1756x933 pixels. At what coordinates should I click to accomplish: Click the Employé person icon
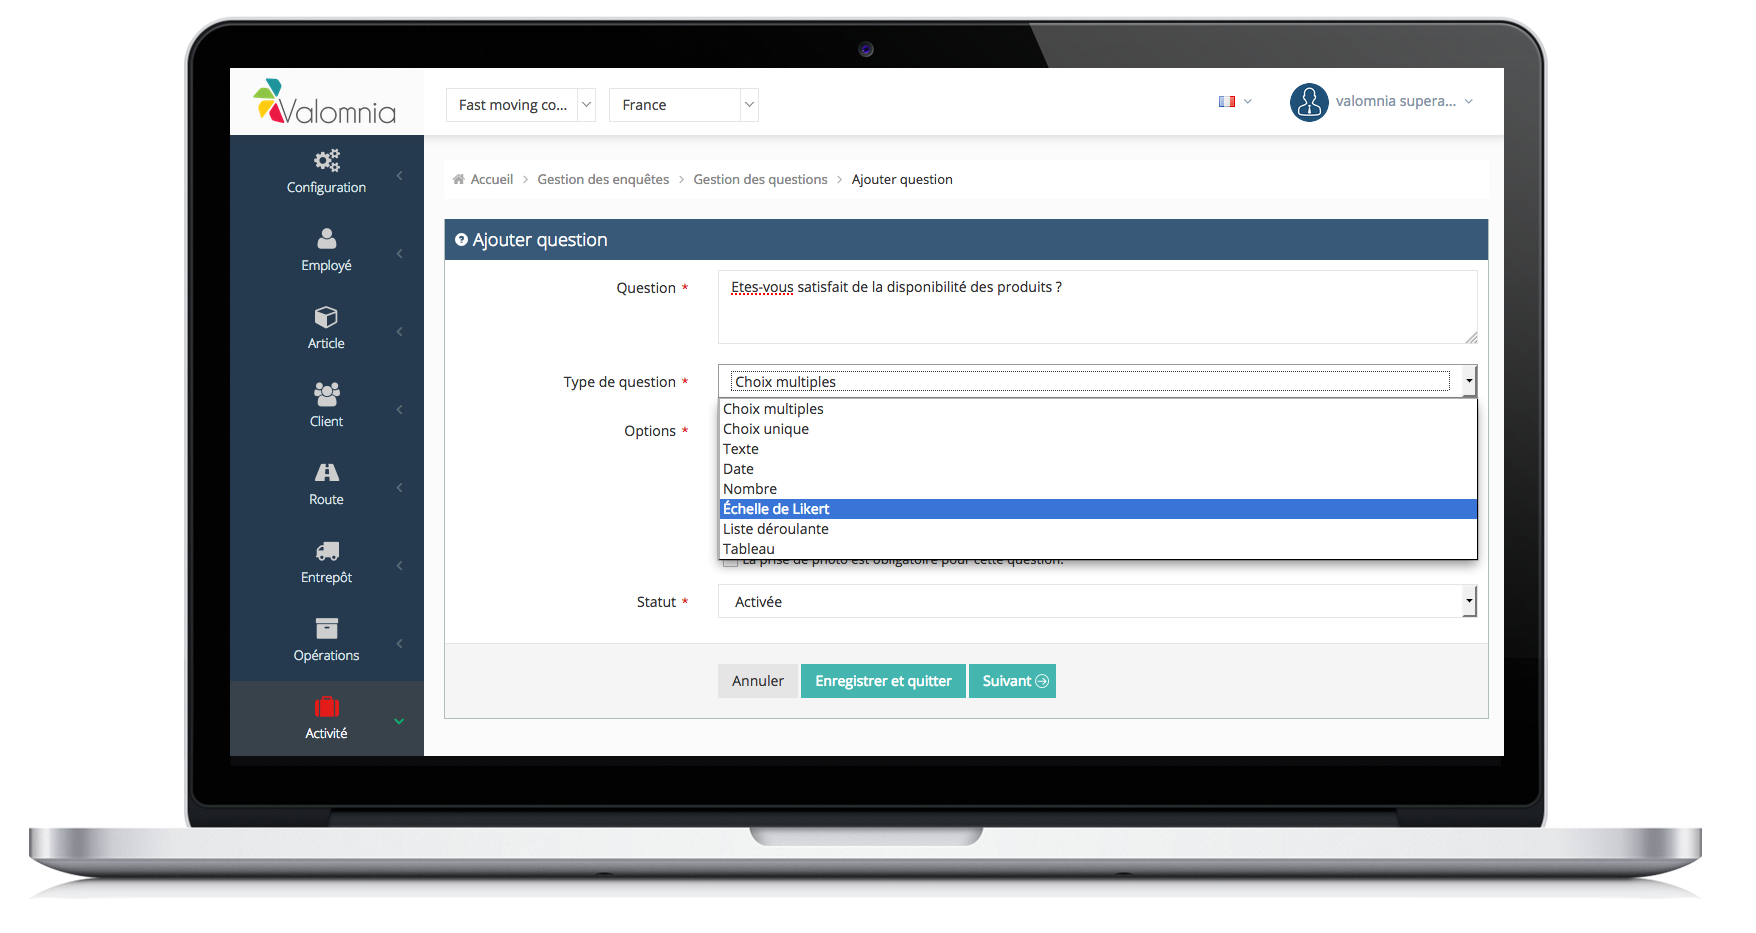pyautogui.click(x=326, y=239)
